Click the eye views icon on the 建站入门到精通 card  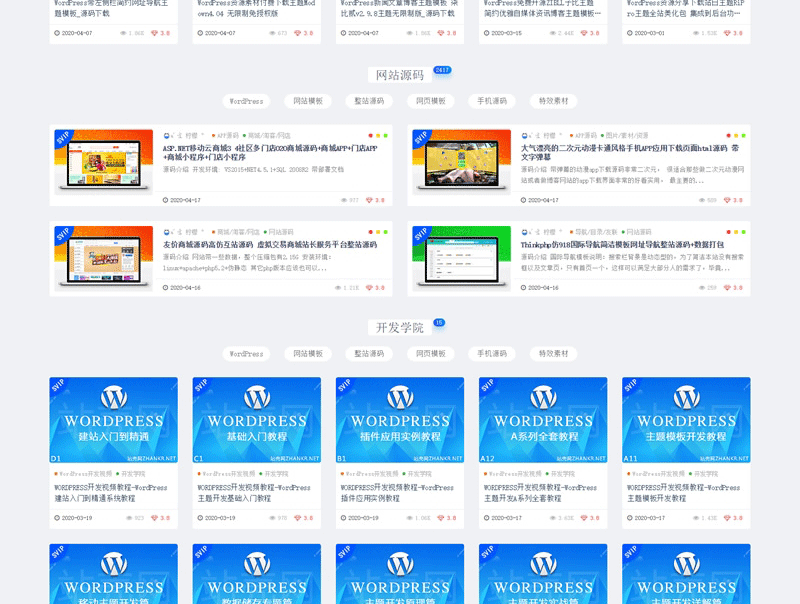130,518
